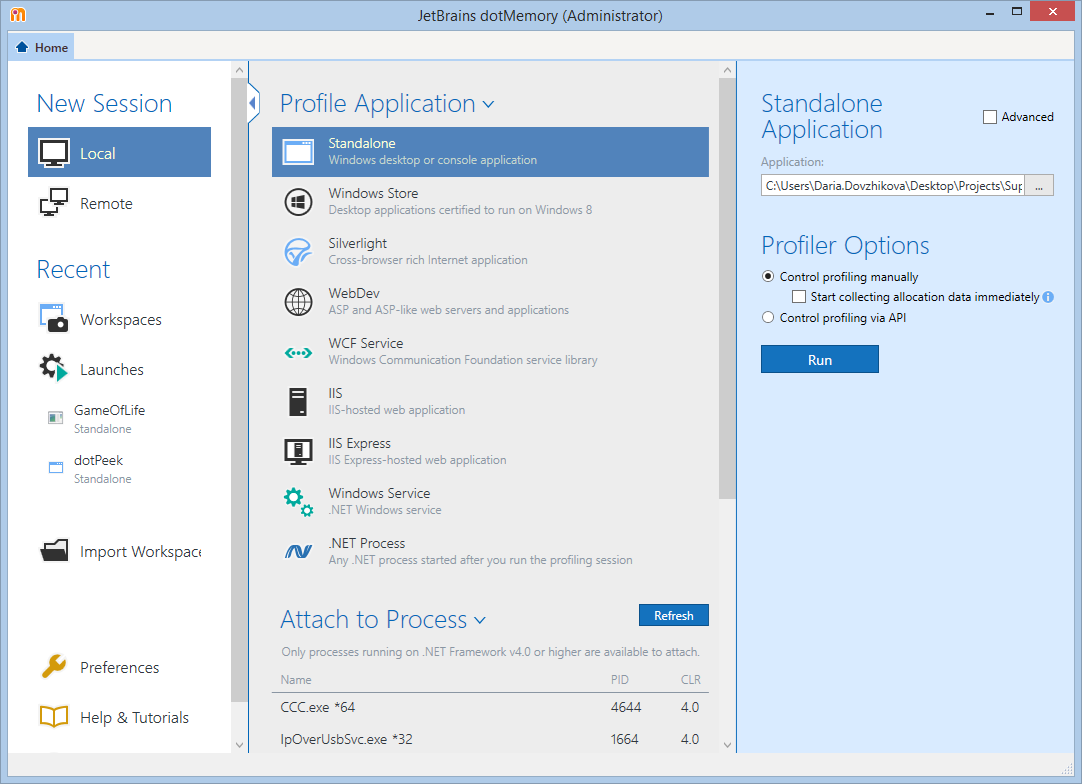The height and width of the screenshot is (784, 1082).
Task: Choose WebDev profiling option
Action: (x=490, y=302)
